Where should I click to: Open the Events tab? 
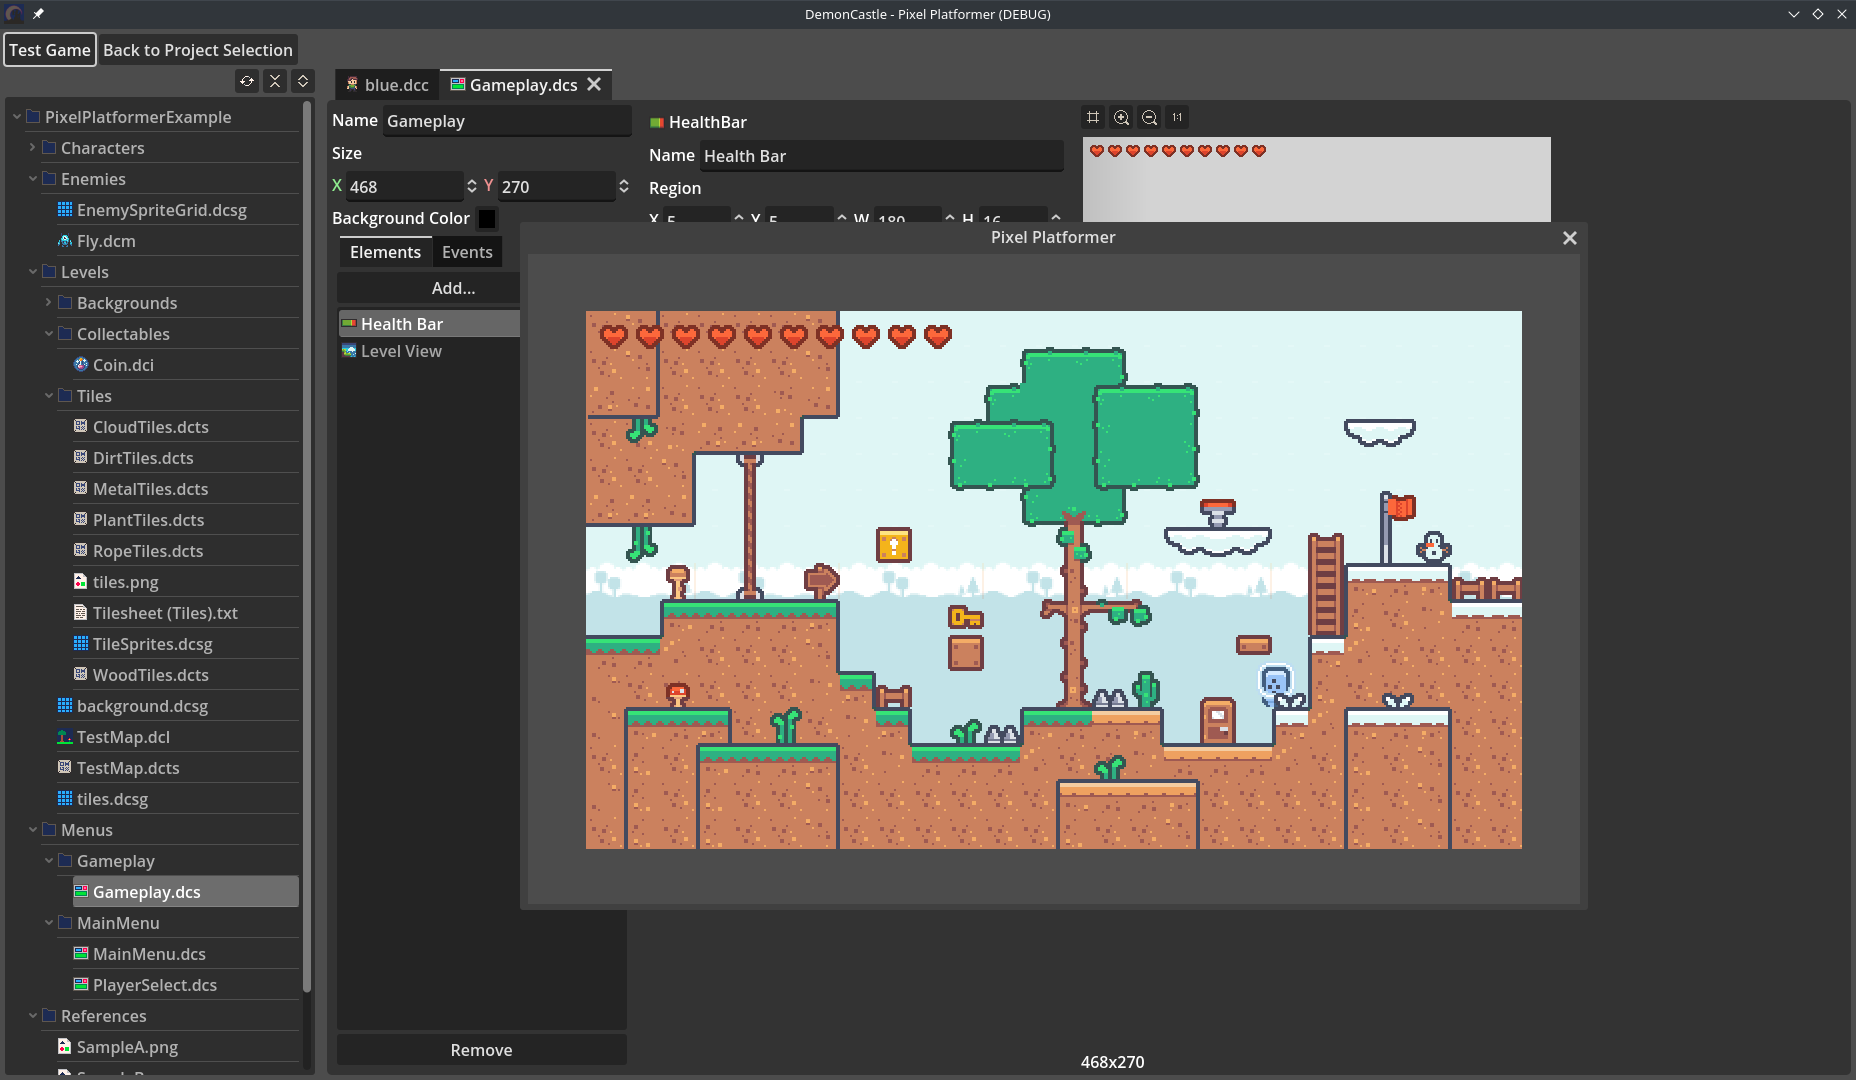tap(467, 252)
